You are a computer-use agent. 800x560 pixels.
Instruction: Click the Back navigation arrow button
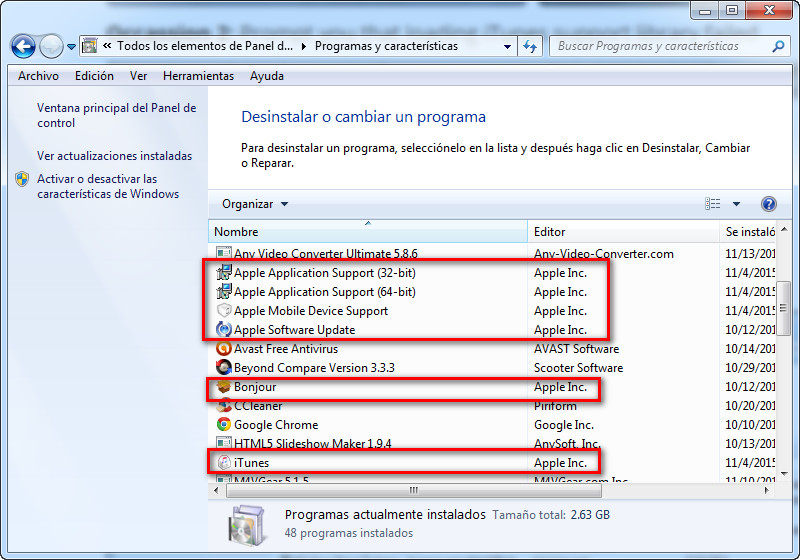click(23, 46)
